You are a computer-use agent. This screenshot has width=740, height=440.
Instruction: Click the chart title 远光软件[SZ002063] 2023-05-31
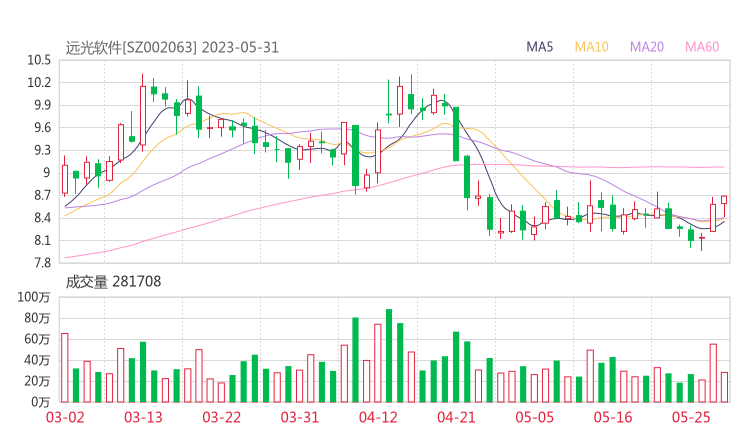pos(172,48)
